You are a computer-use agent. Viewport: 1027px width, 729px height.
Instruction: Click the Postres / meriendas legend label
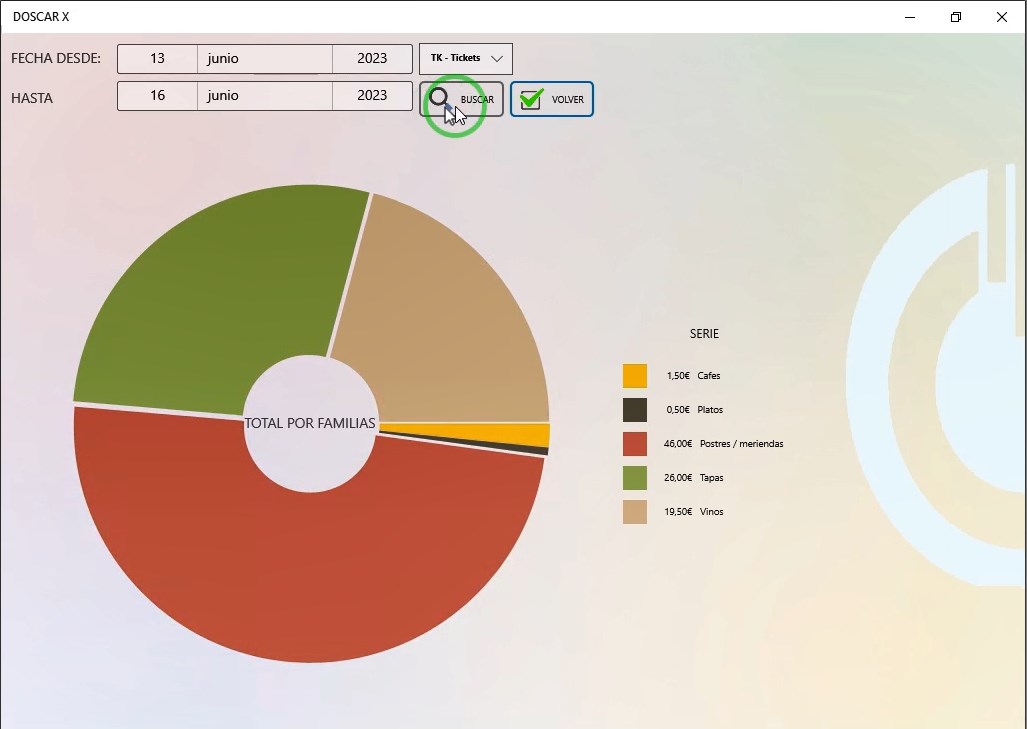pos(741,444)
